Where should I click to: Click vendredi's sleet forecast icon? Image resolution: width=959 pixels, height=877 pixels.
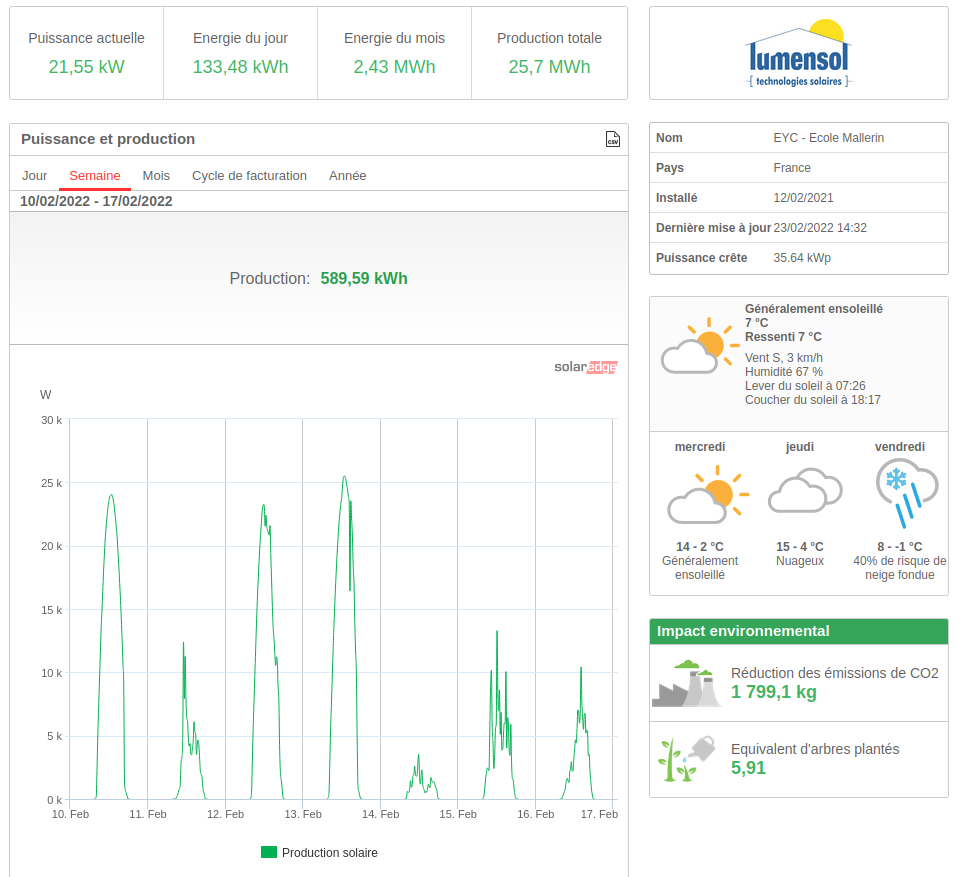tap(906, 493)
